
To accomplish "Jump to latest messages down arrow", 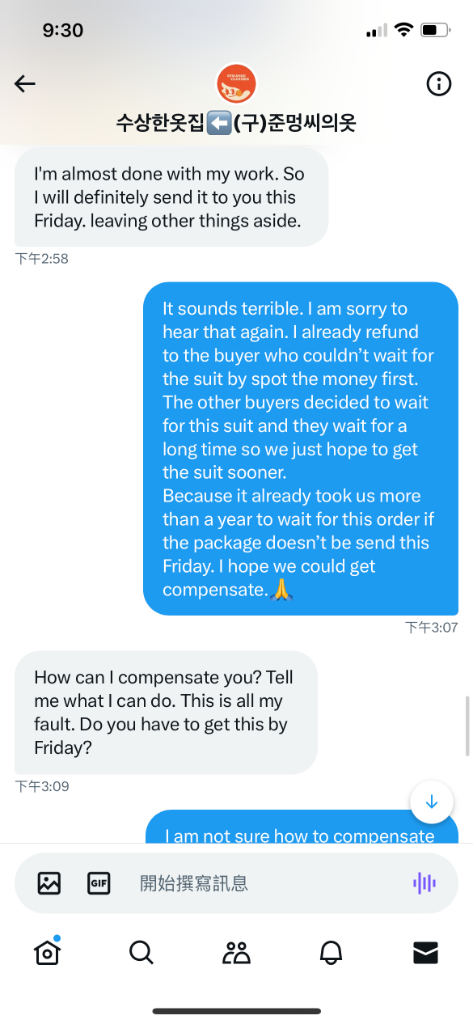I will click(431, 803).
